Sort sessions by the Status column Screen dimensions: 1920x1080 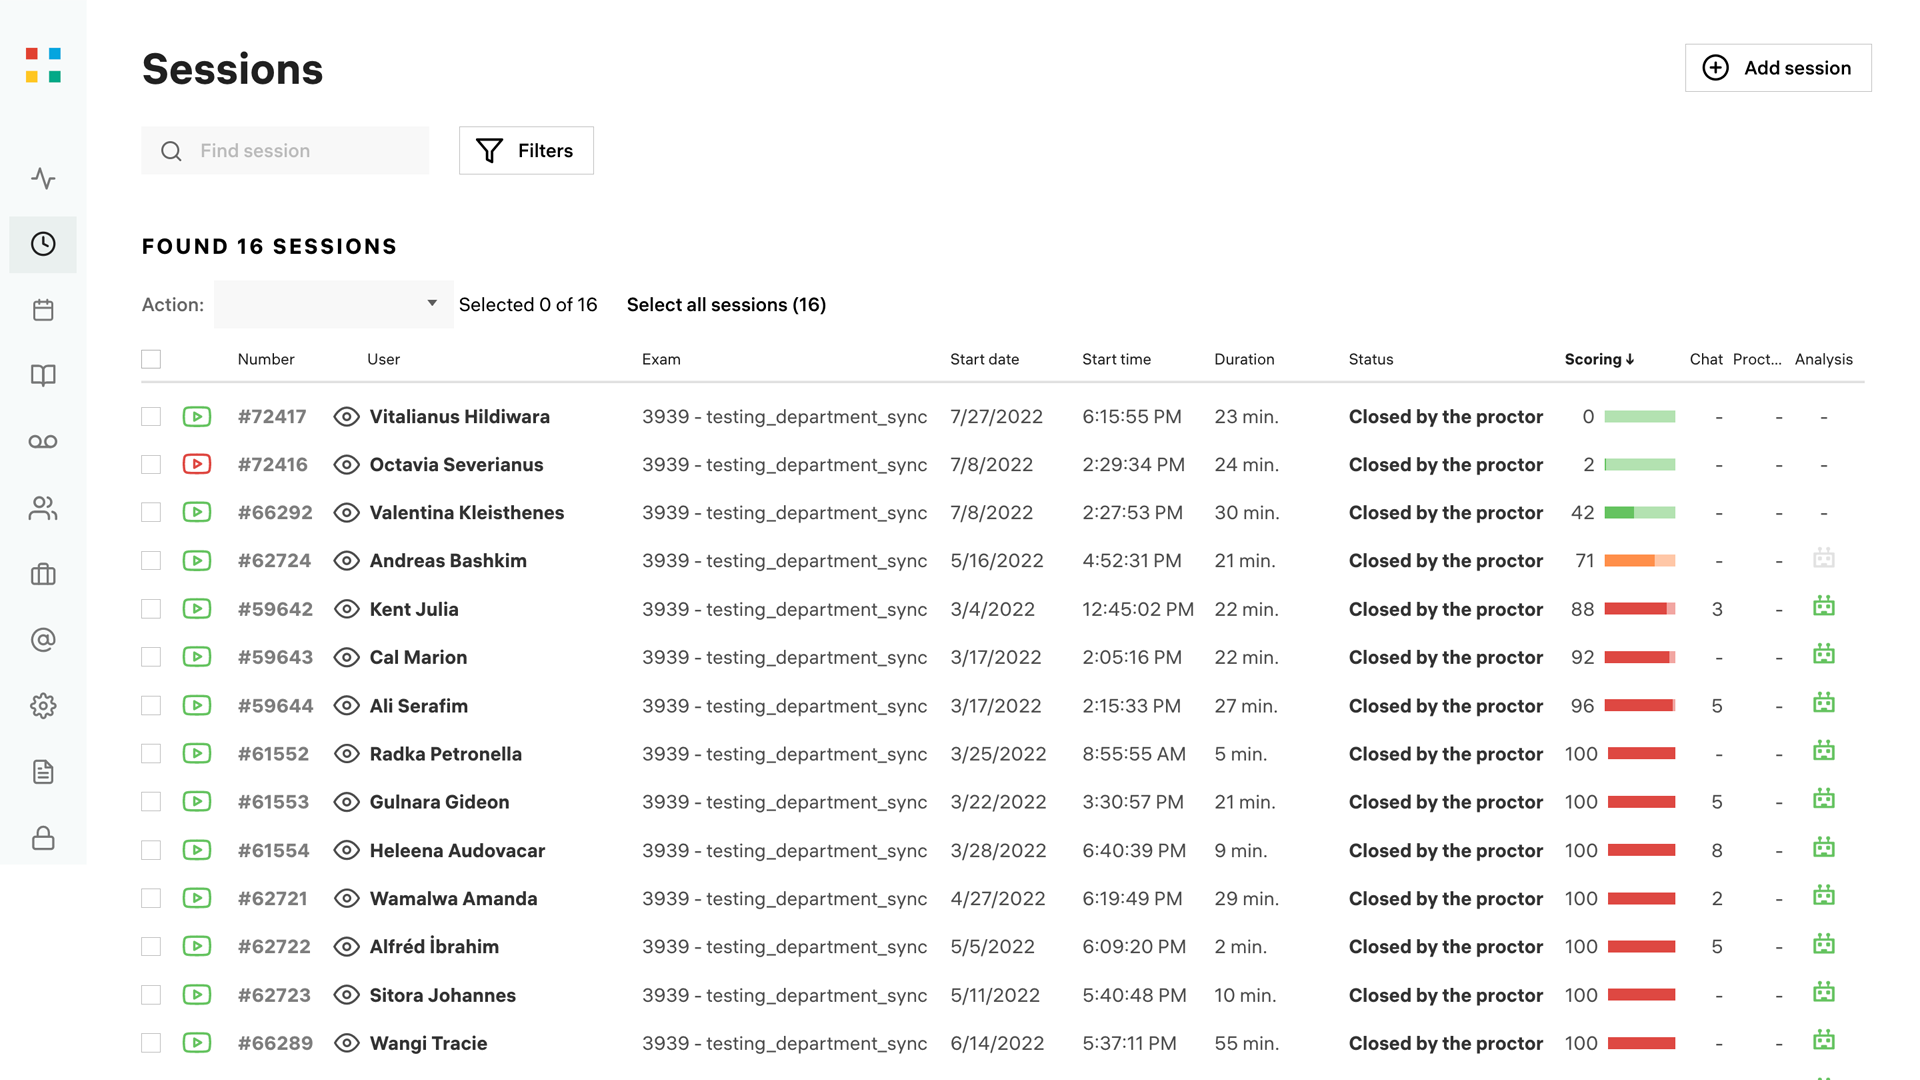tap(1370, 359)
